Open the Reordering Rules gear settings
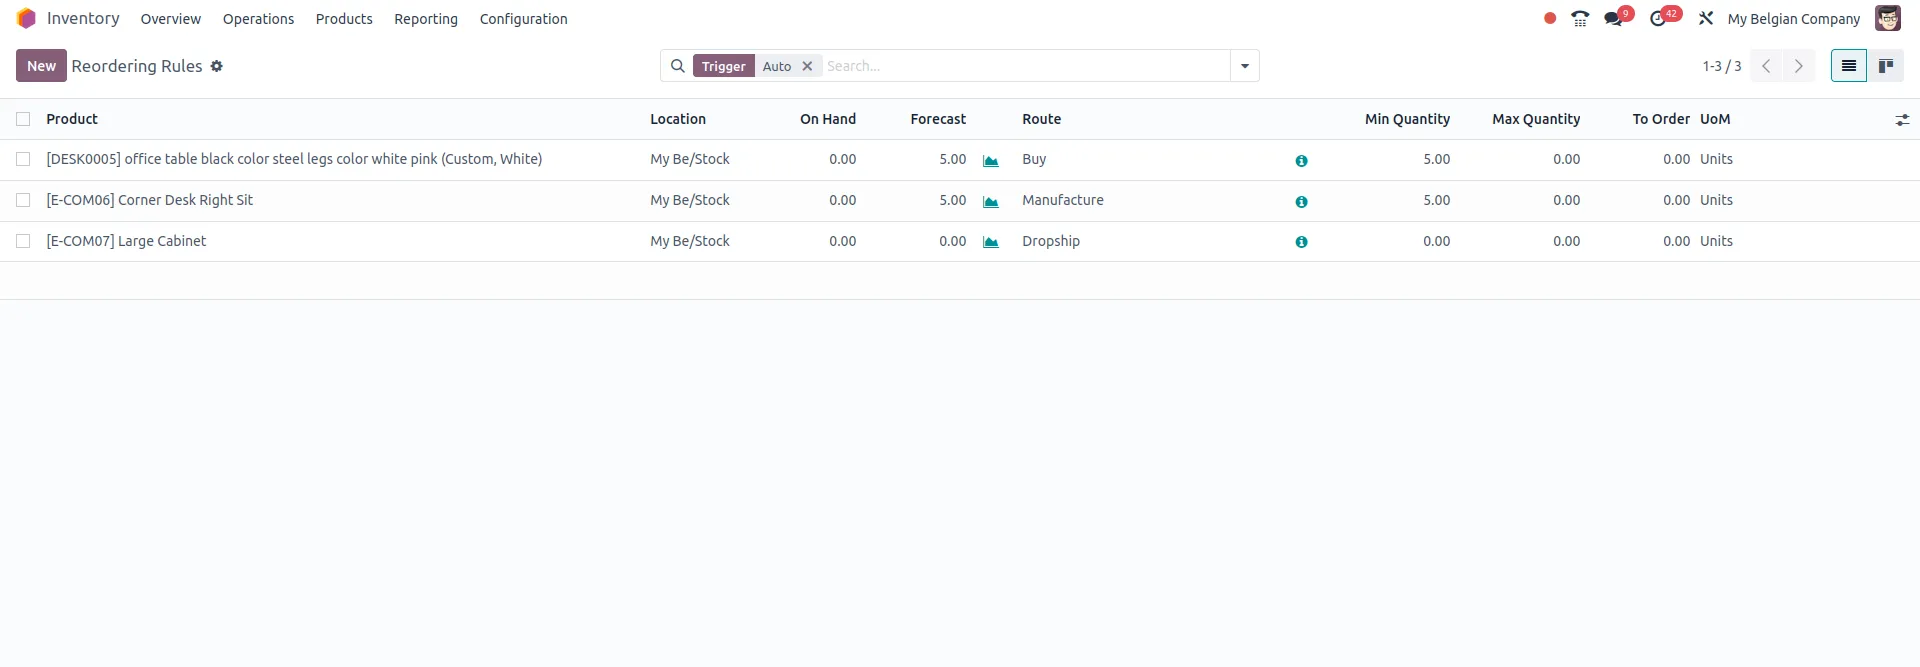Viewport: 1920px width, 667px height. tap(216, 66)
